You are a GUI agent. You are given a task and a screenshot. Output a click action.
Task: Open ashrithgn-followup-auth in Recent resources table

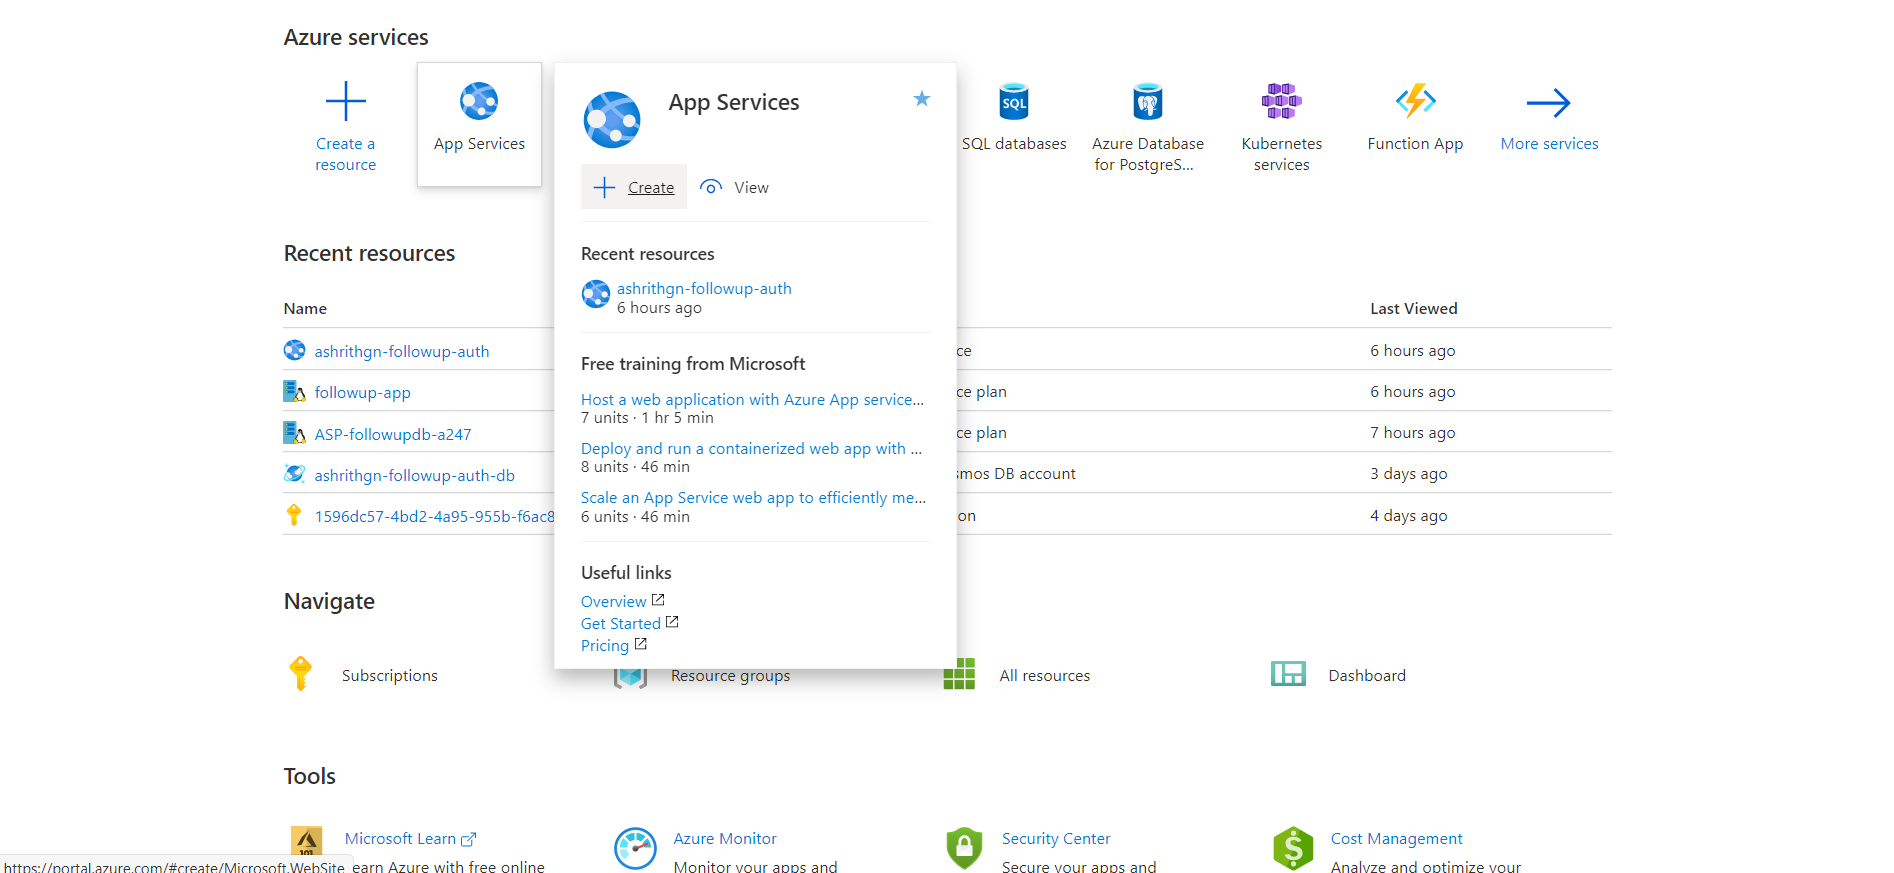point(402,351)
